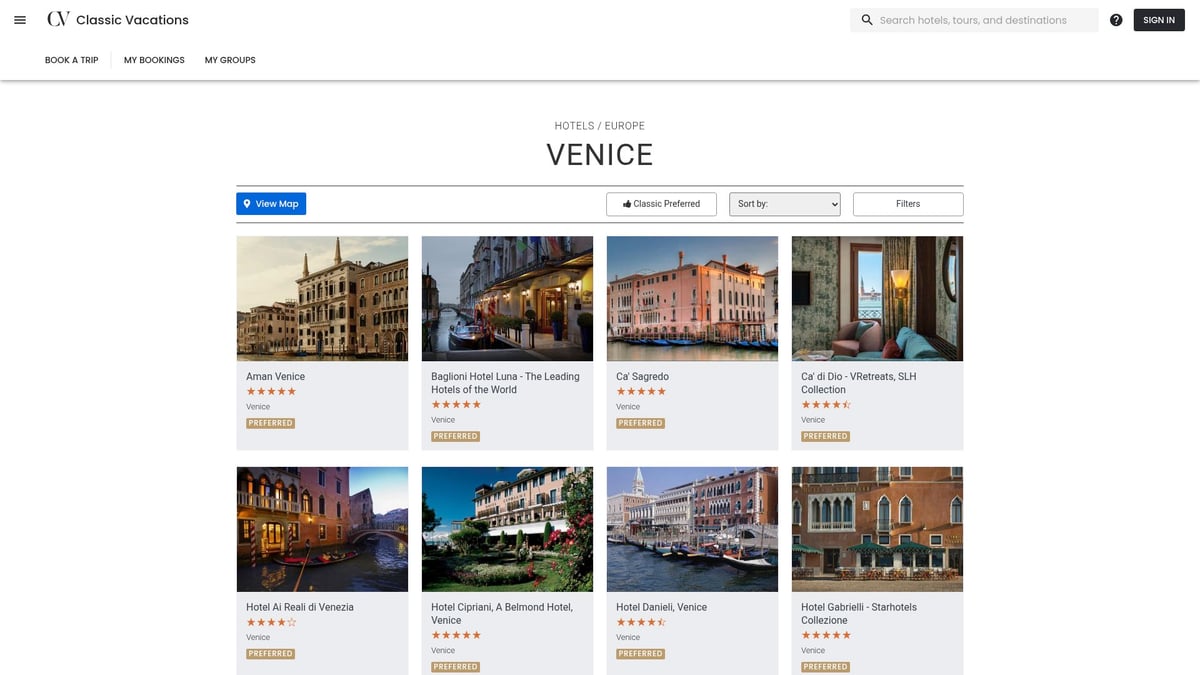Click the thumbs-up icon on Classic Preferred
Image resolution: width=1200 pixels, height=675 pixels.
pos(625,203)
